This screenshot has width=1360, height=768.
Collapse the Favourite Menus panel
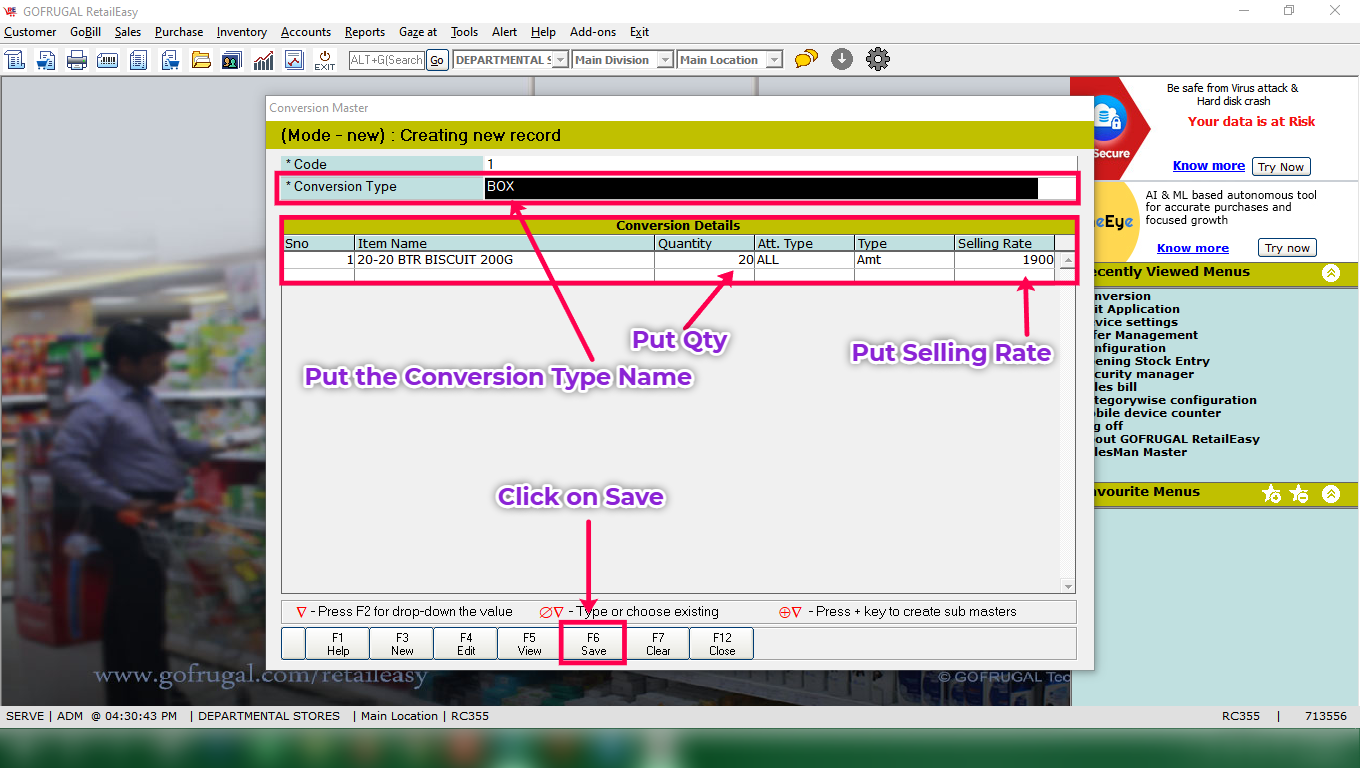[1331, 494]
